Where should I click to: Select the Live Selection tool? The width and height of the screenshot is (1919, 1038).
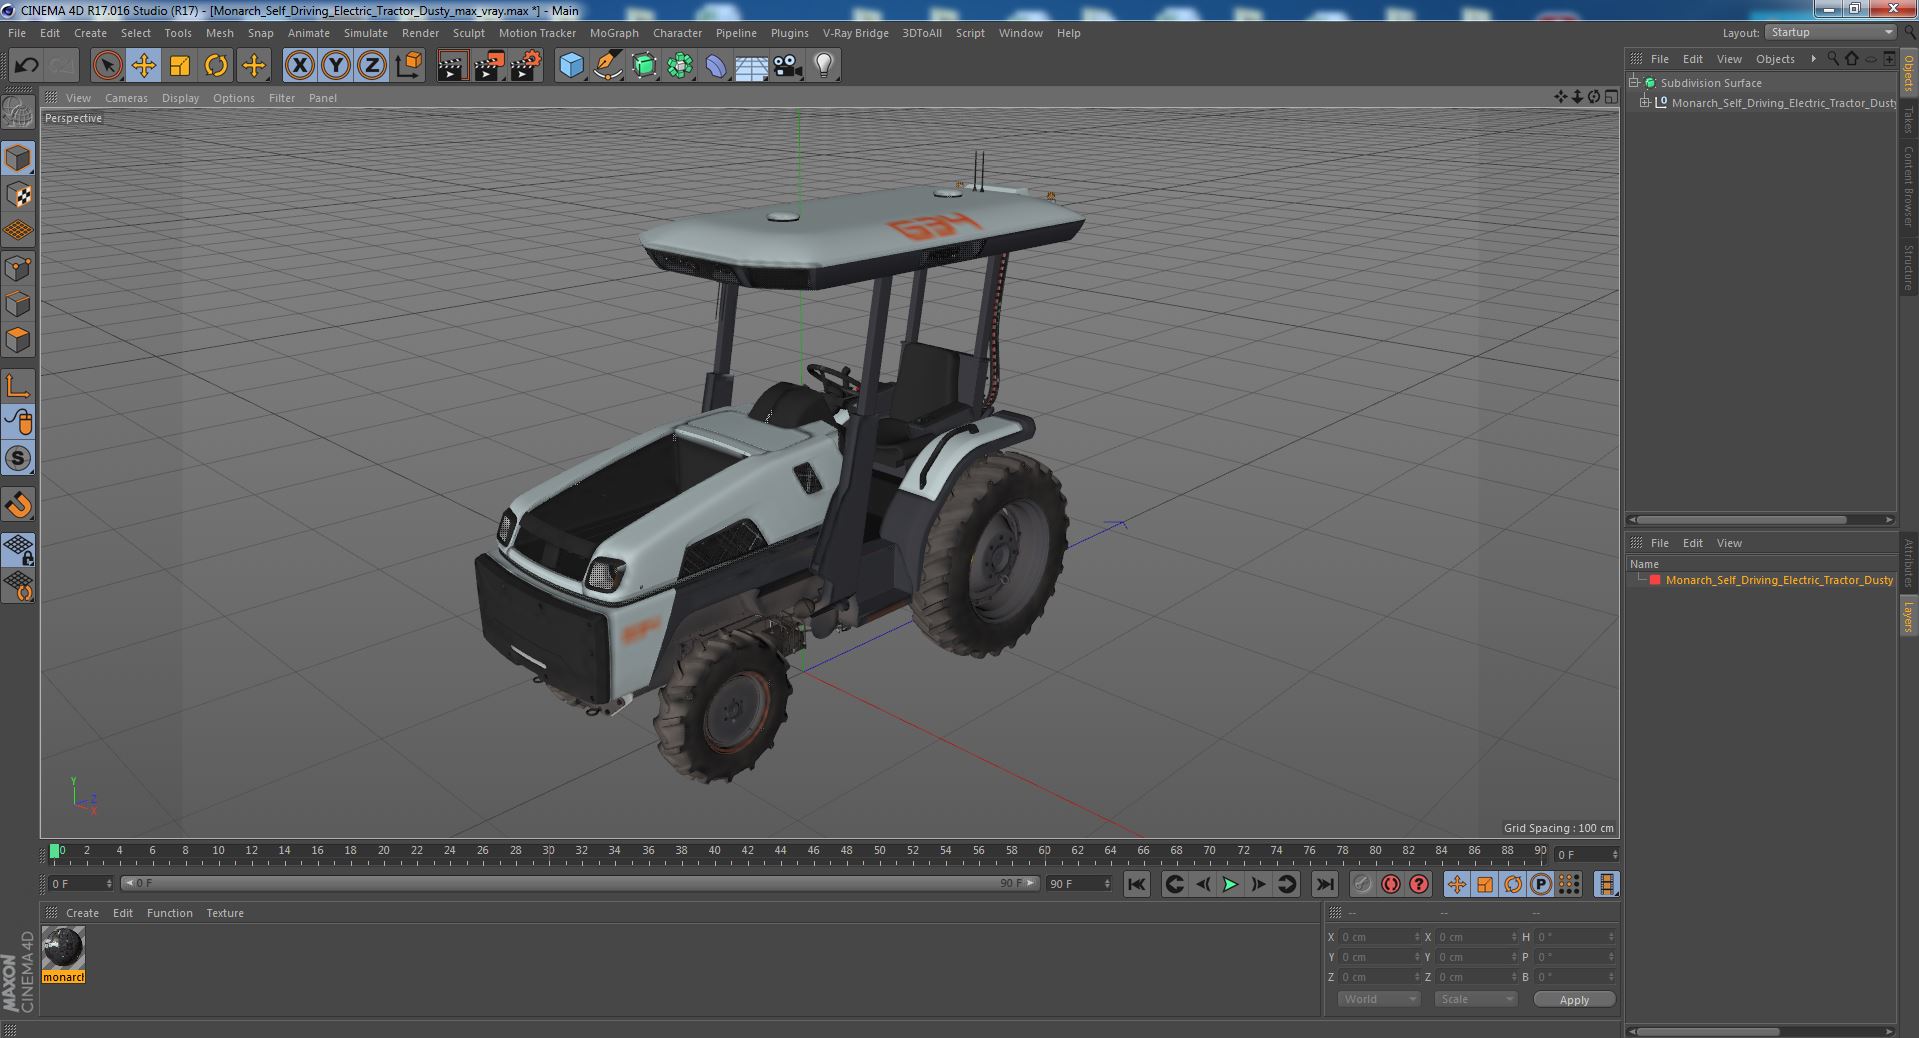107,66
